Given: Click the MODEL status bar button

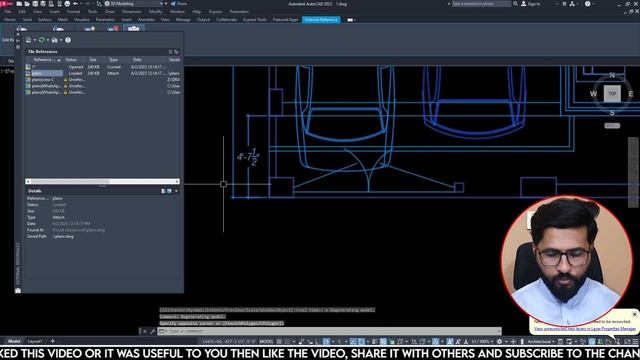Looking at the screenshot, I should tap(266, 341).
